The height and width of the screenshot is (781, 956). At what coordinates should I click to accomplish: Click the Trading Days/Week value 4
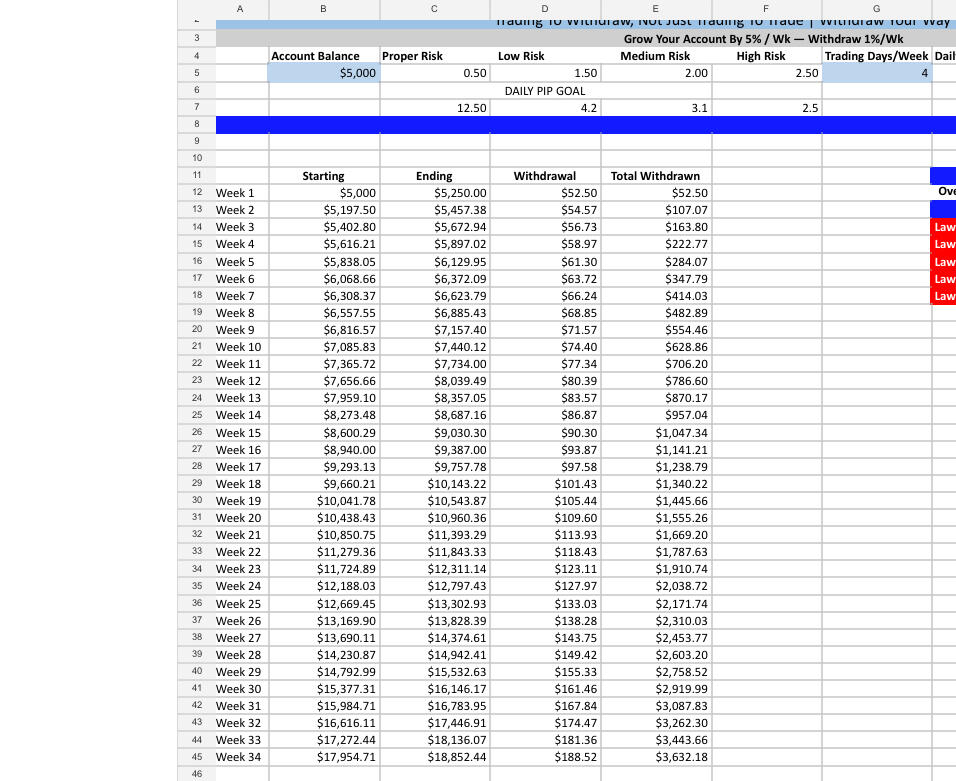coord(877,73)
